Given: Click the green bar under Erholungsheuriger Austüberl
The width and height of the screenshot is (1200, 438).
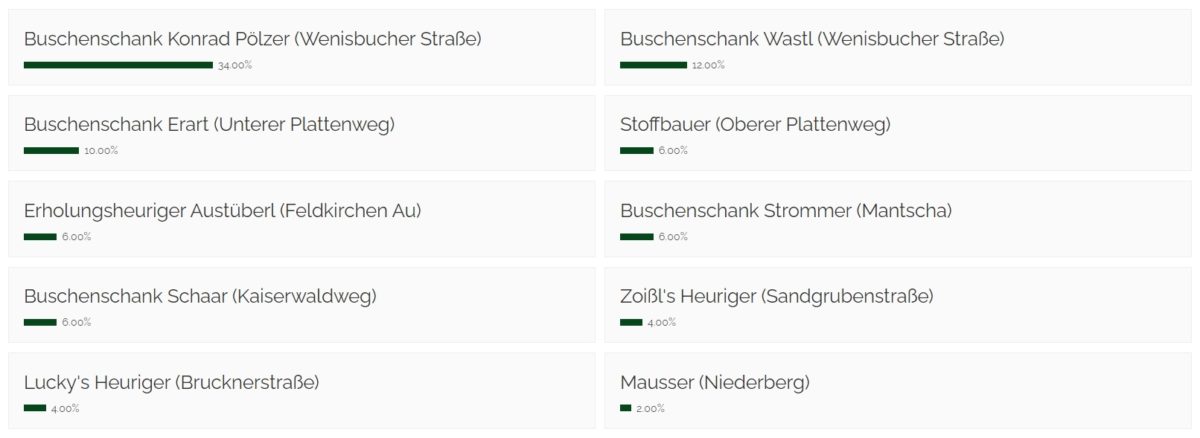Looking at the screenshot, I should pyautogui.click(x=40, y=237).
